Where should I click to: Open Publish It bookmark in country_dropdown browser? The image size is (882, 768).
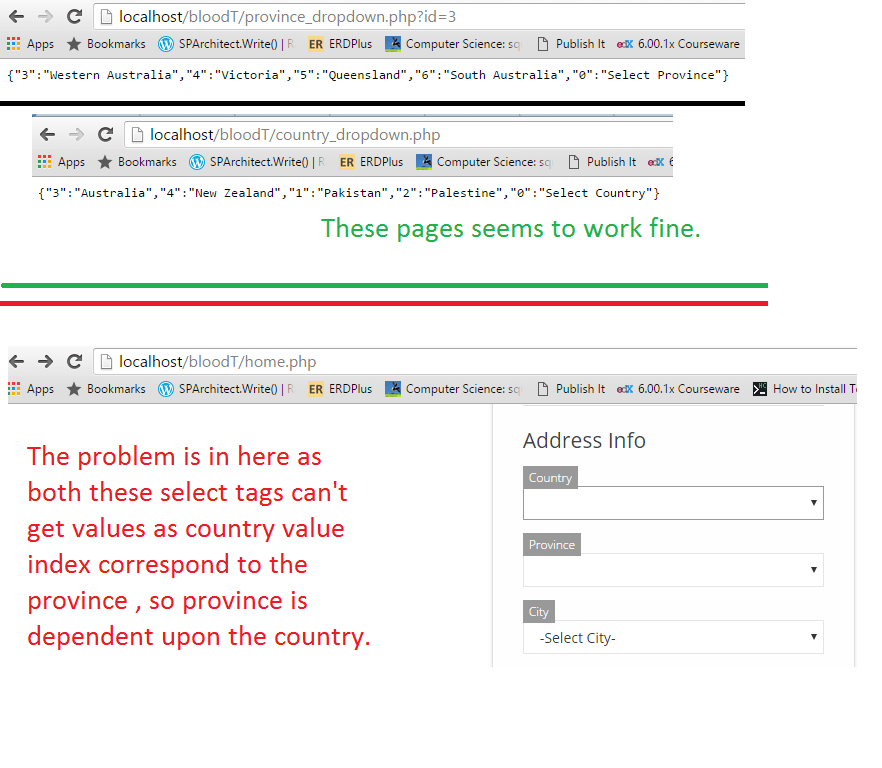click(x=602, y=162)
